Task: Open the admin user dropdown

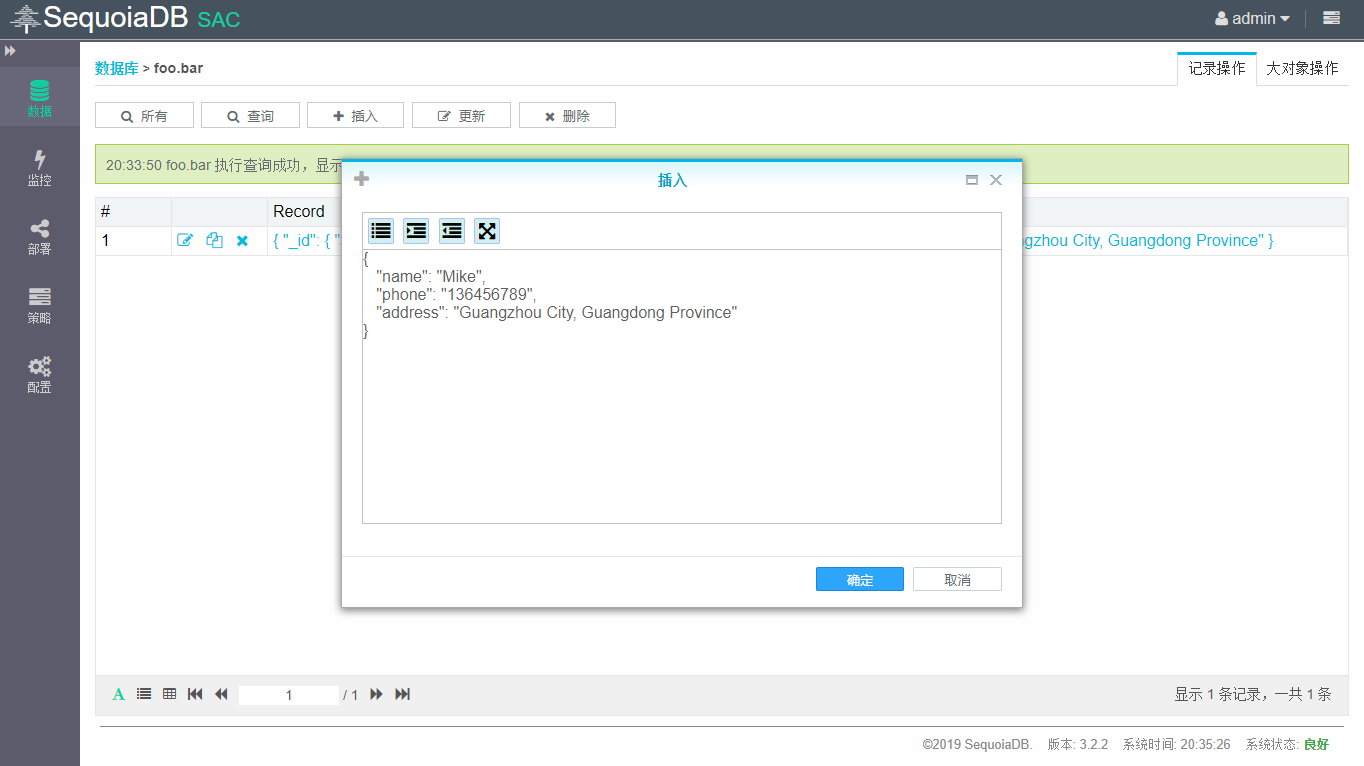Action: (x=1252, y=18)
